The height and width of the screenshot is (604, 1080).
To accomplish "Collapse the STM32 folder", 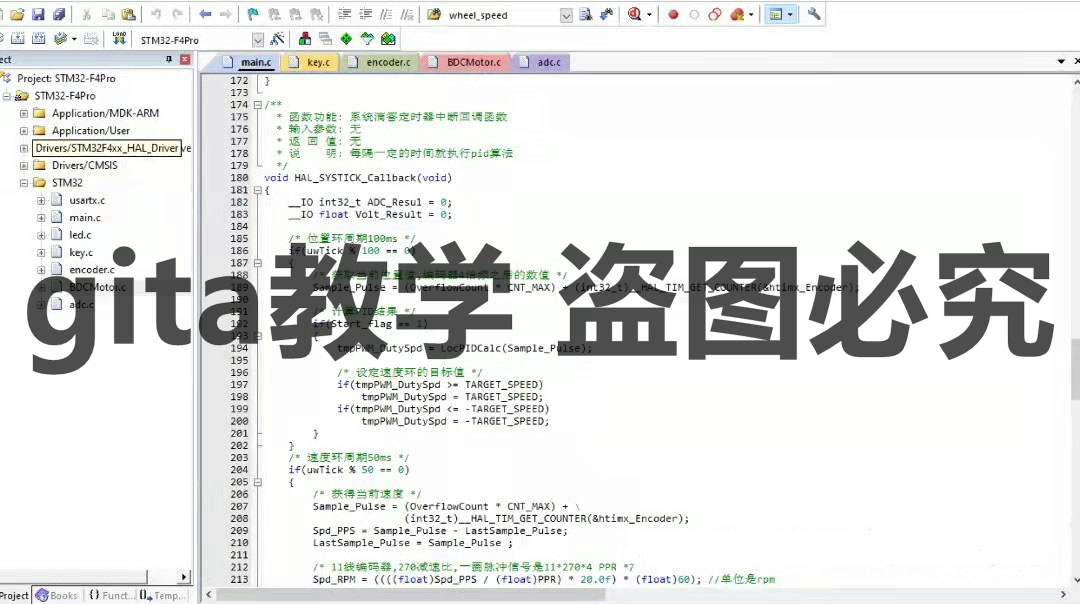I will pos(24,183).
